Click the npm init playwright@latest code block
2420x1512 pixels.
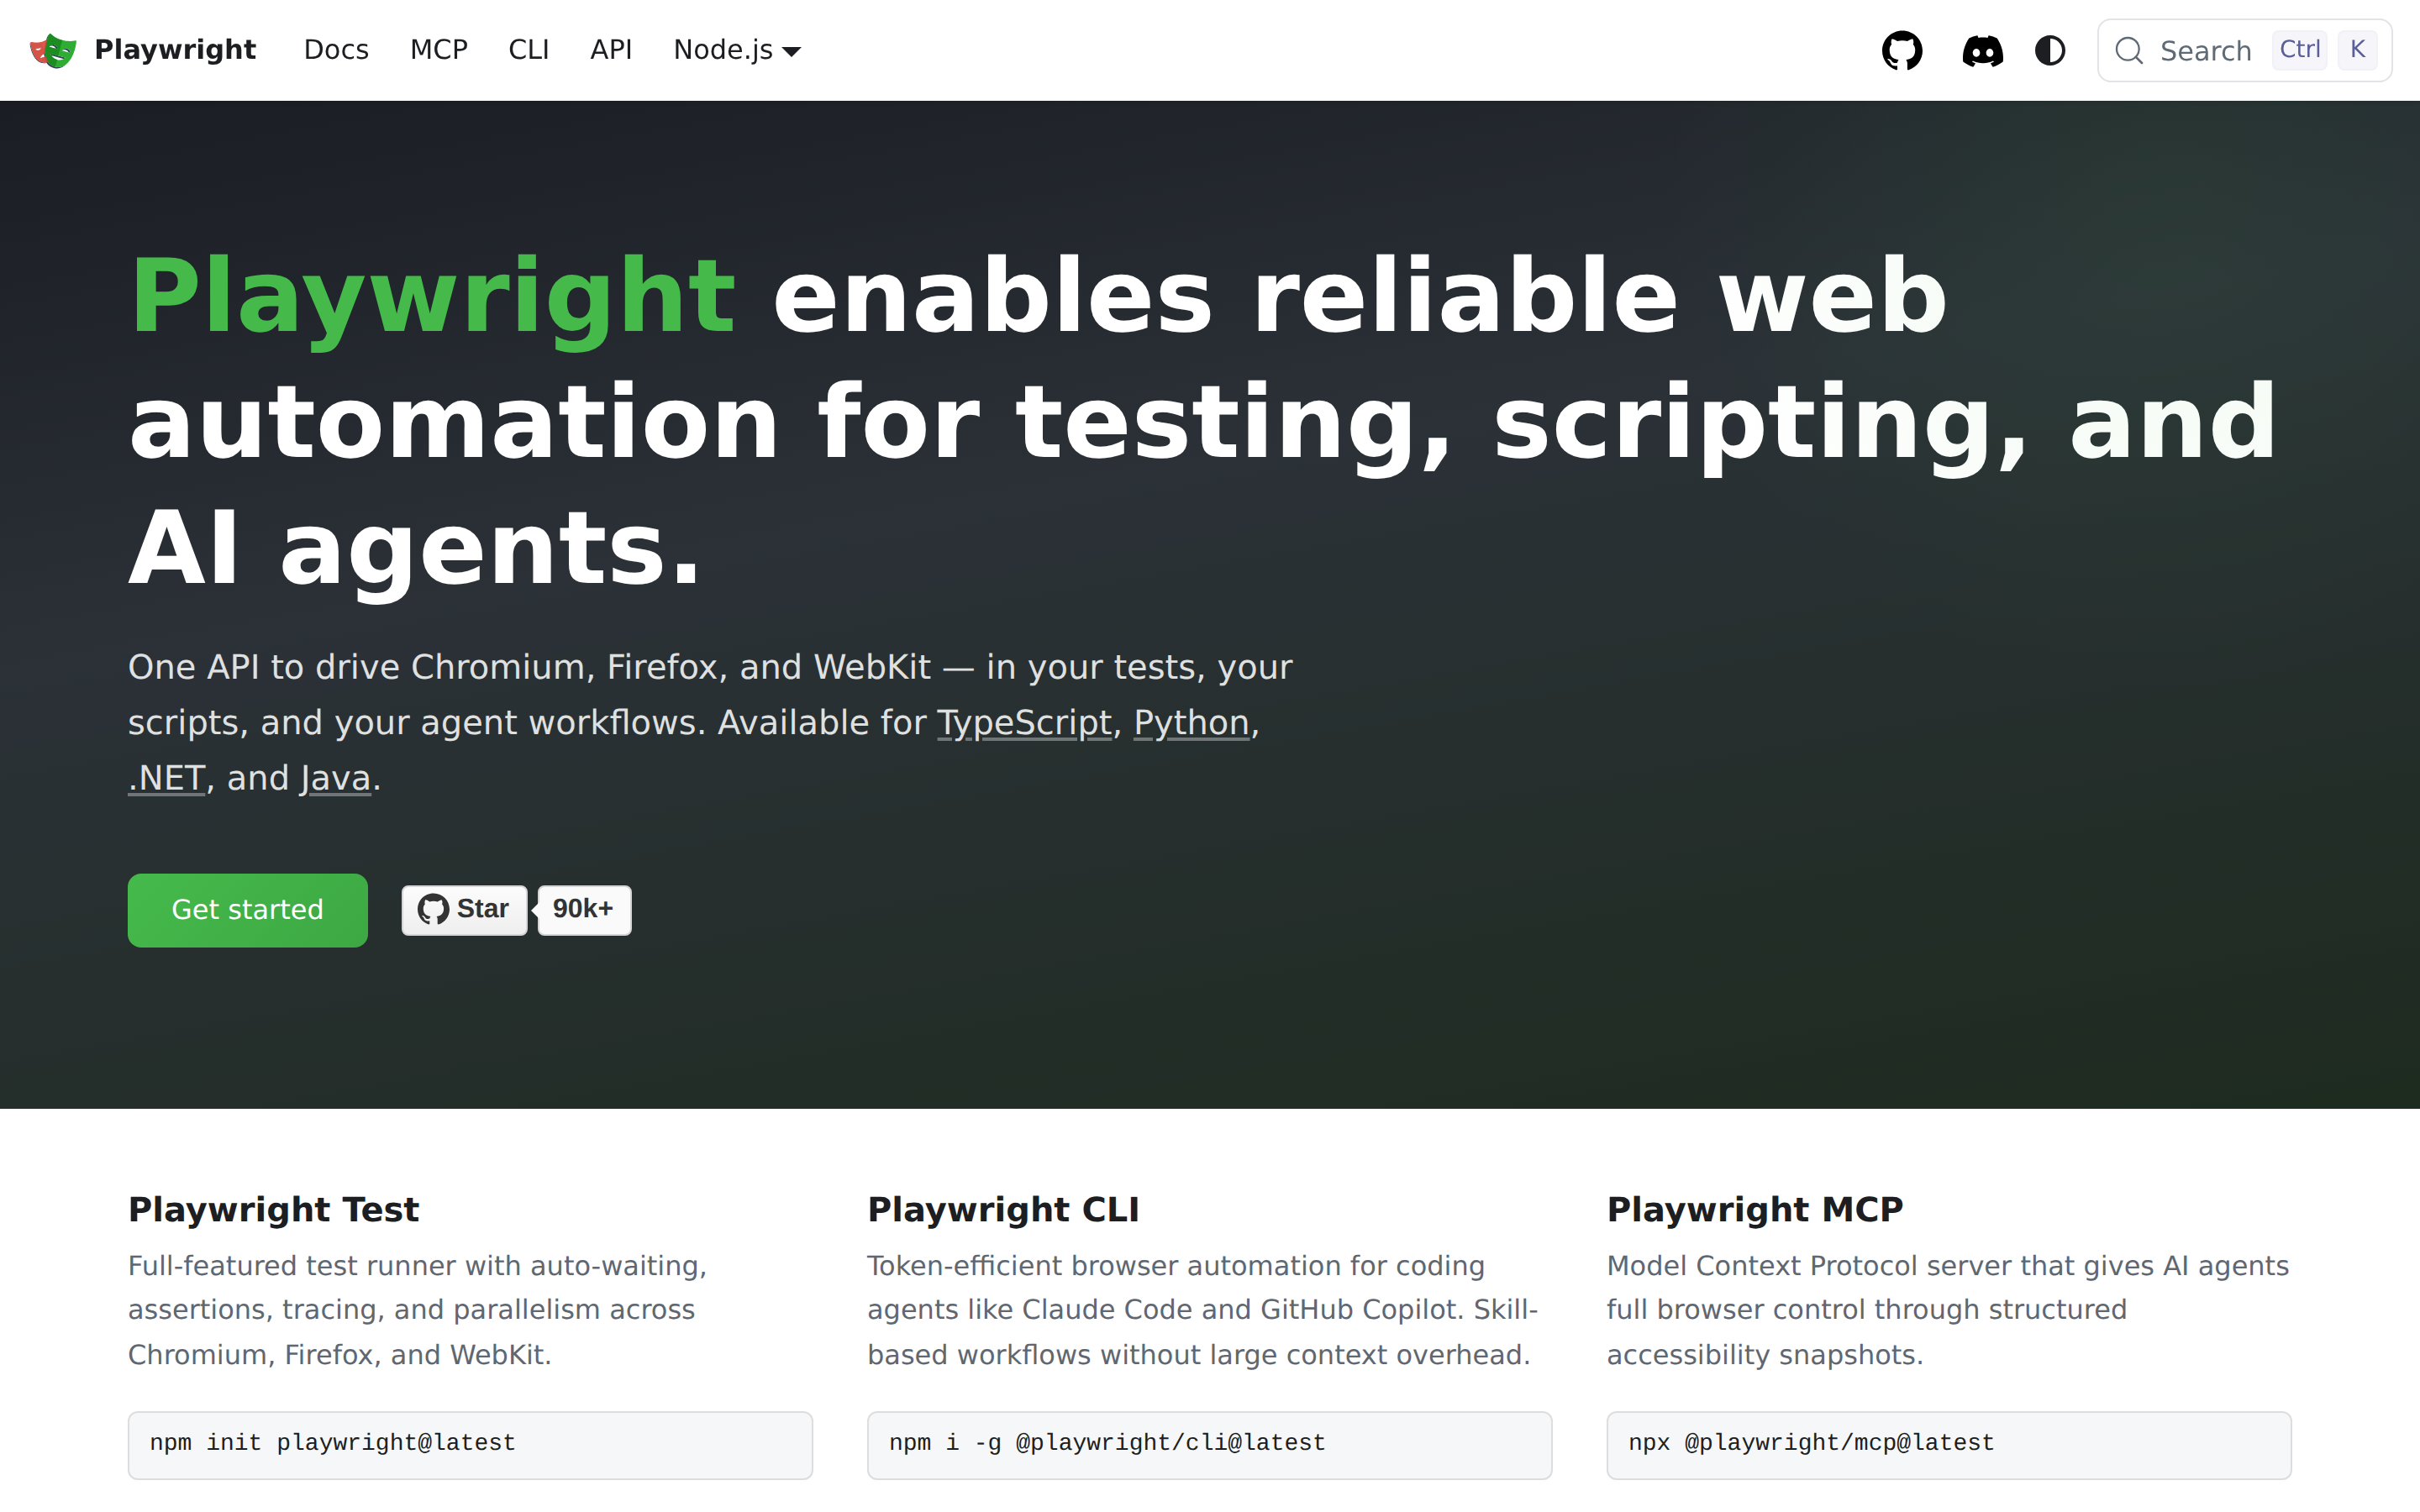coord(470,1445)
